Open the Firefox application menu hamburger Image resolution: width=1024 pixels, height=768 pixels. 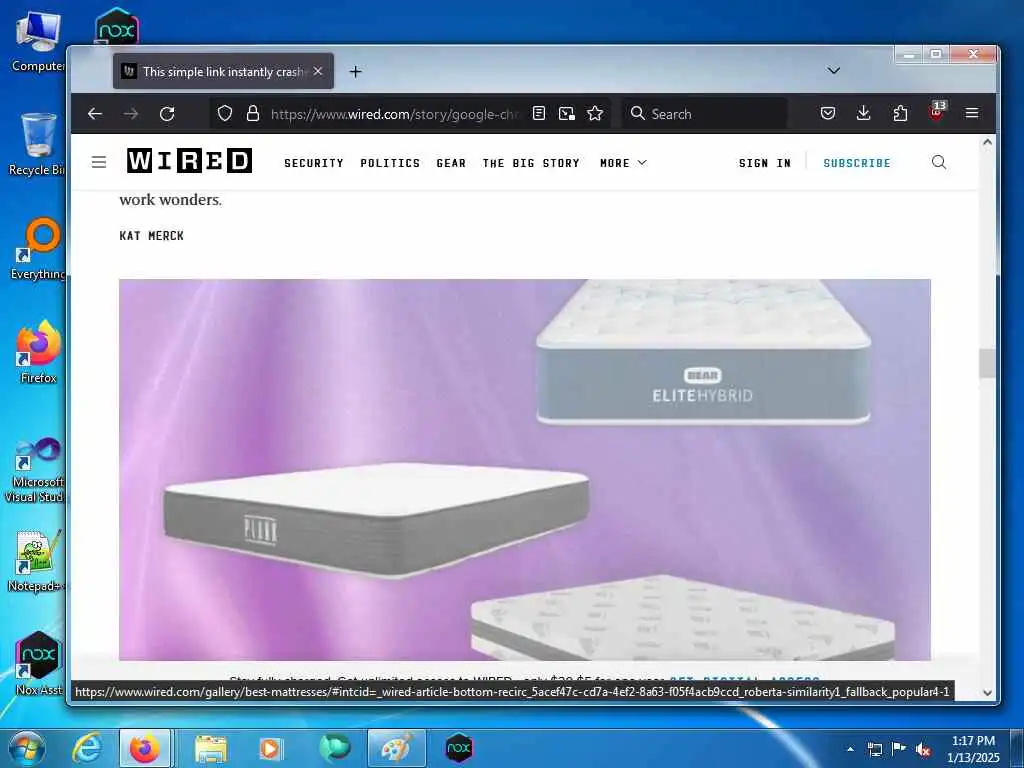(972, 114)
